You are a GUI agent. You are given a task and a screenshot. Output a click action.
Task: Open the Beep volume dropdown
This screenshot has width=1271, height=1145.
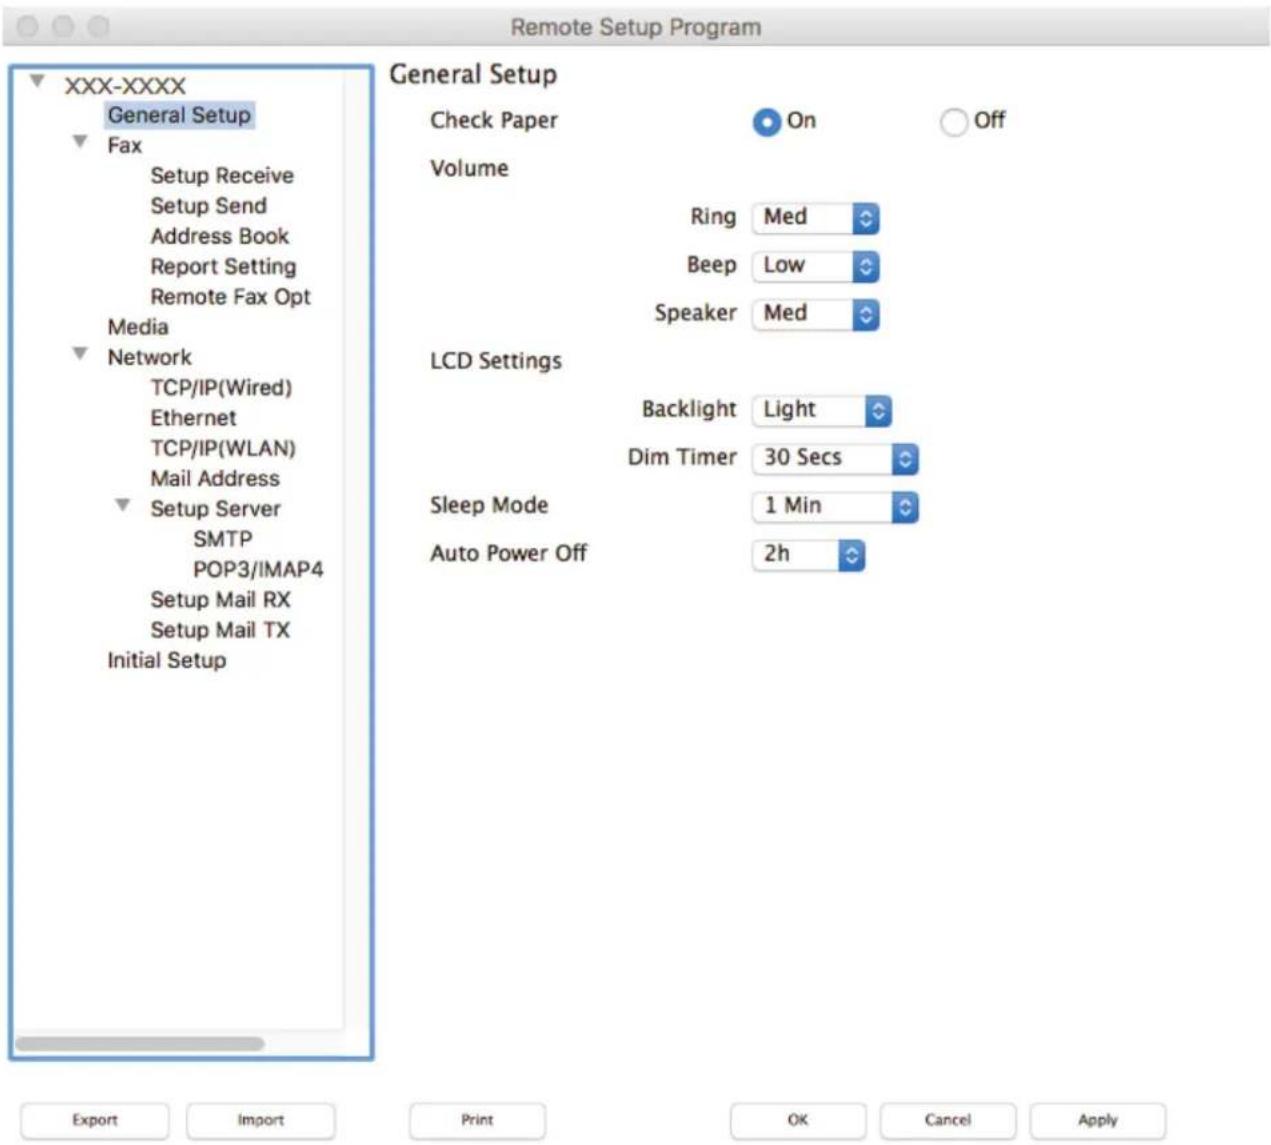(x=816, y=266)
